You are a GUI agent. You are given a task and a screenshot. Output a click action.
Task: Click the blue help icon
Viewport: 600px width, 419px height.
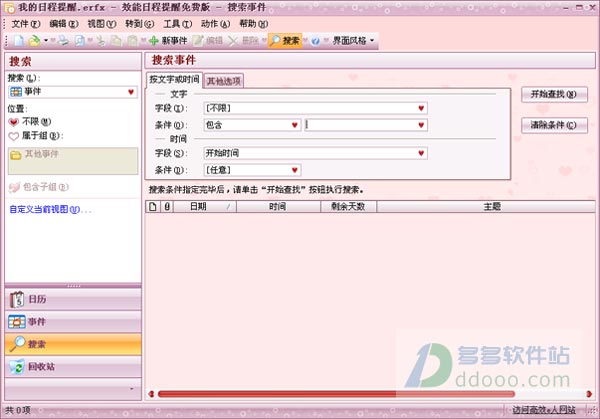[315, 41]
